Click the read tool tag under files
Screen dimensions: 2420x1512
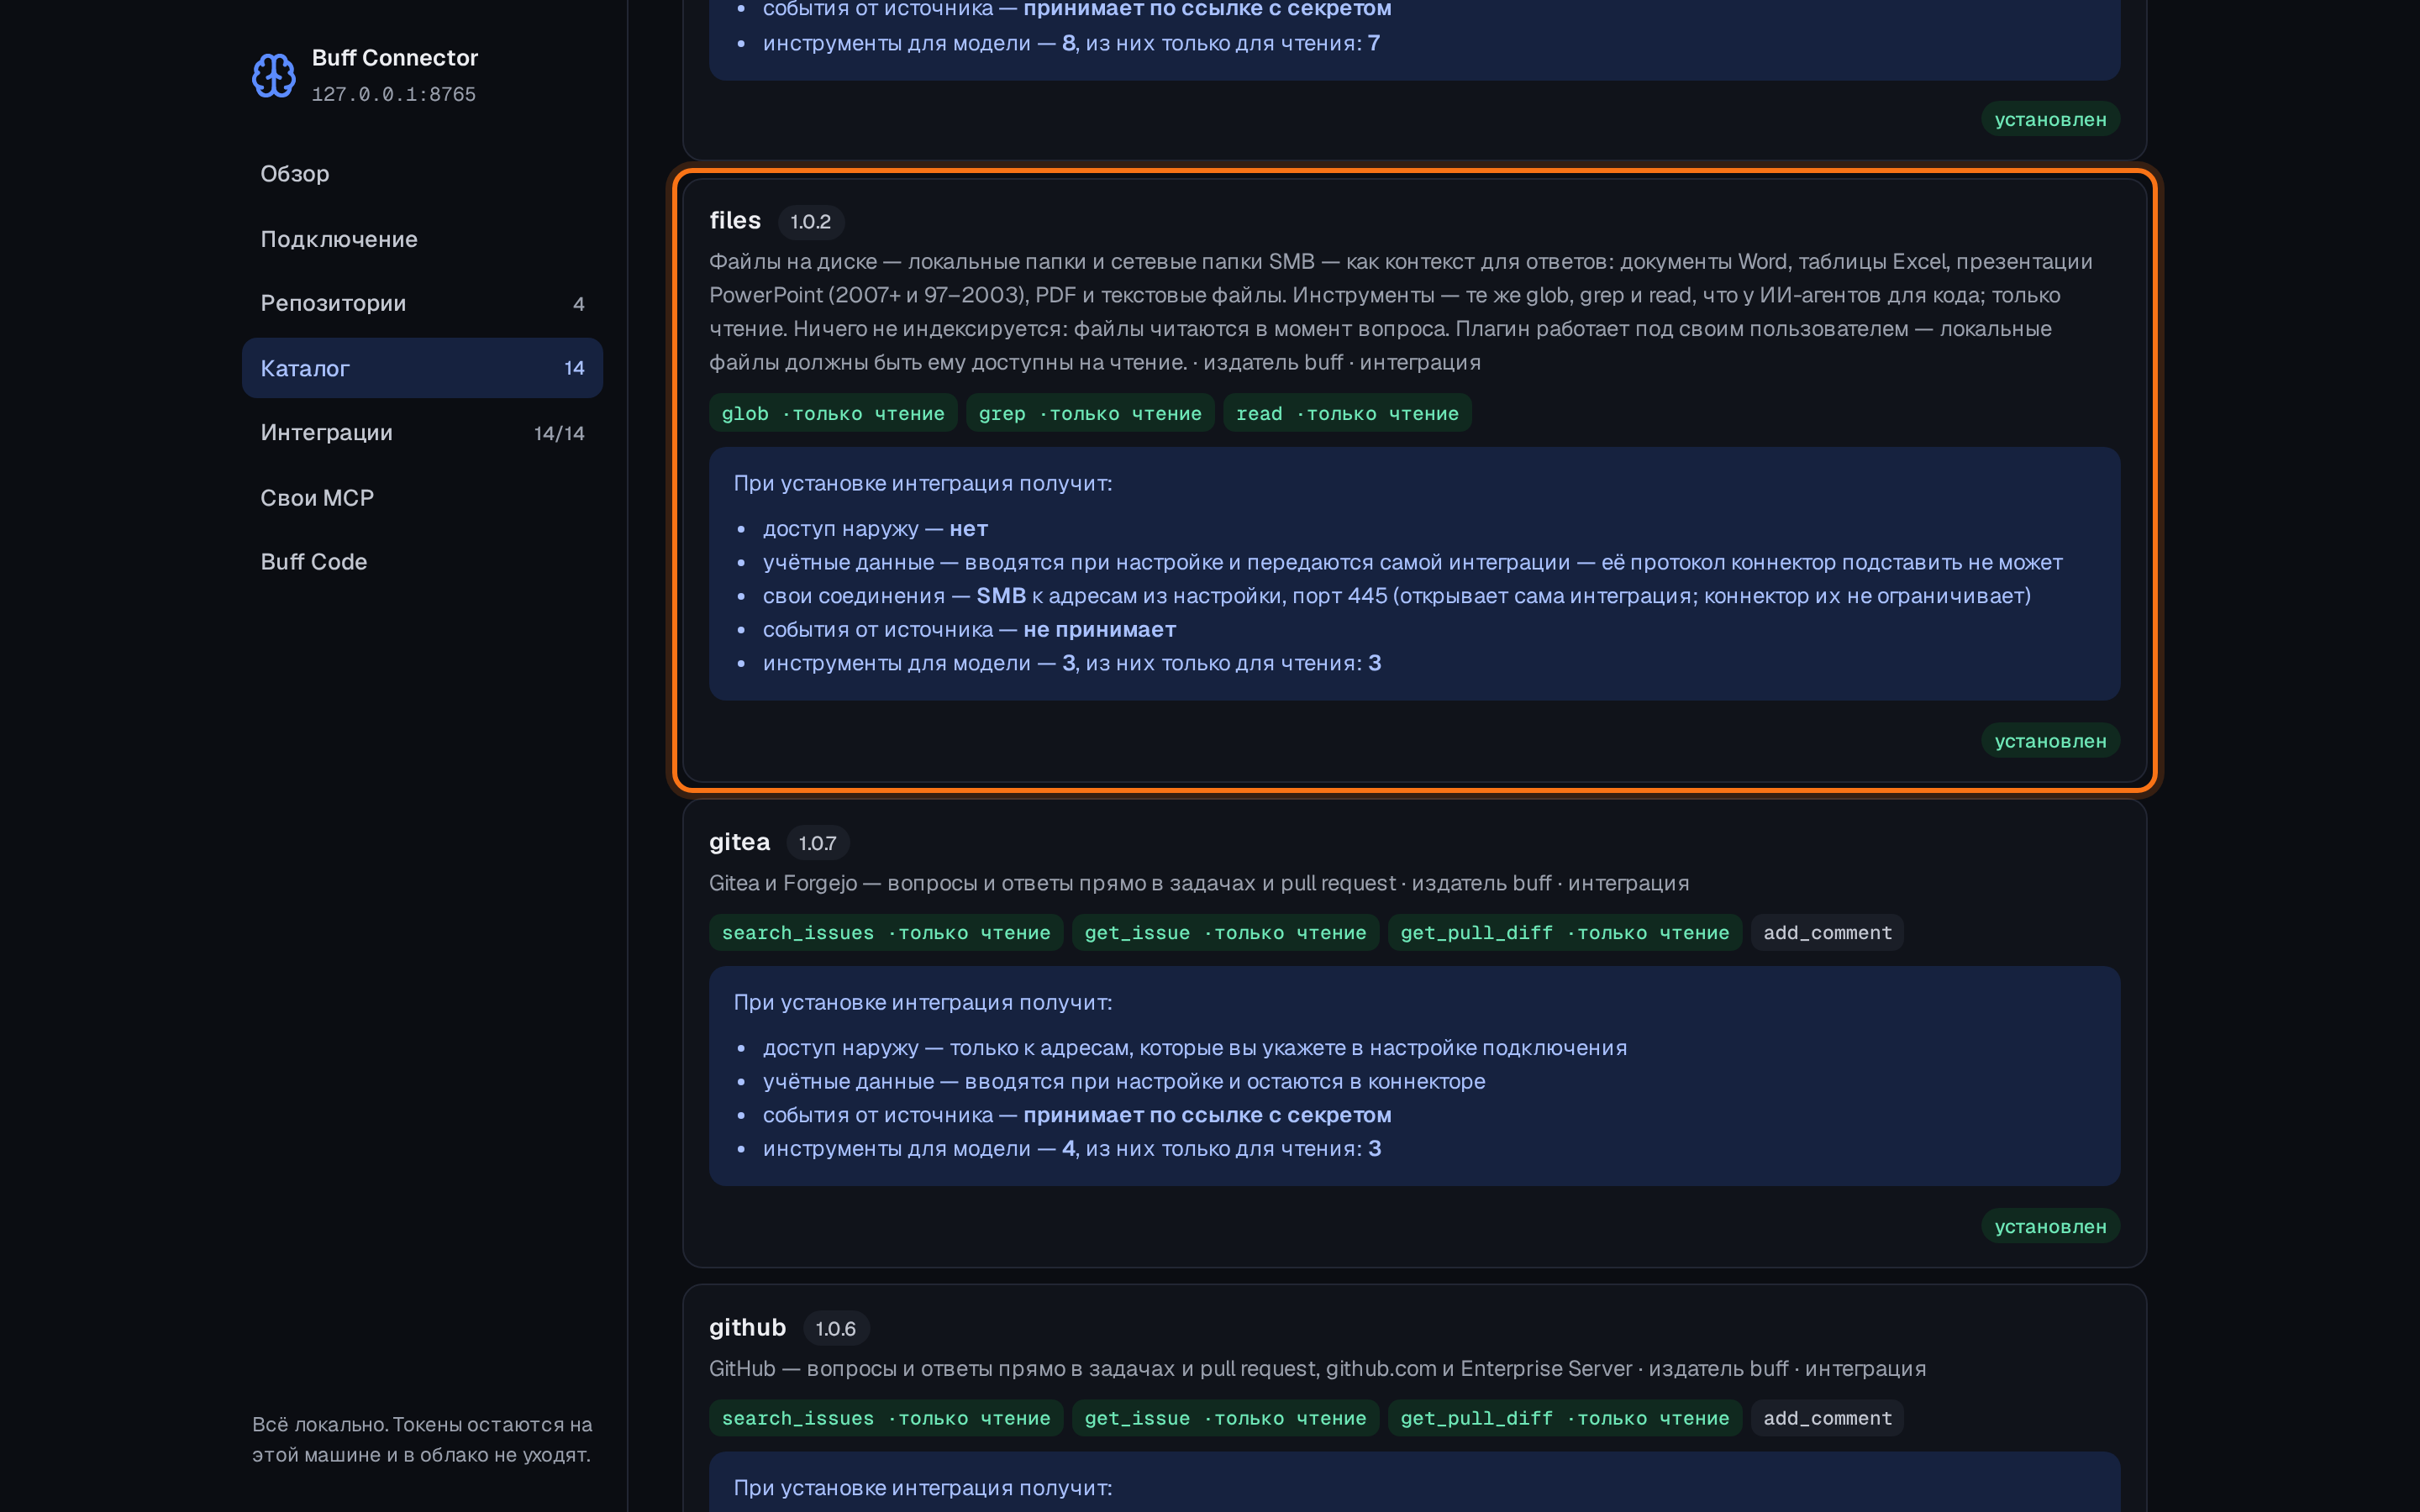pos(1347,413)
